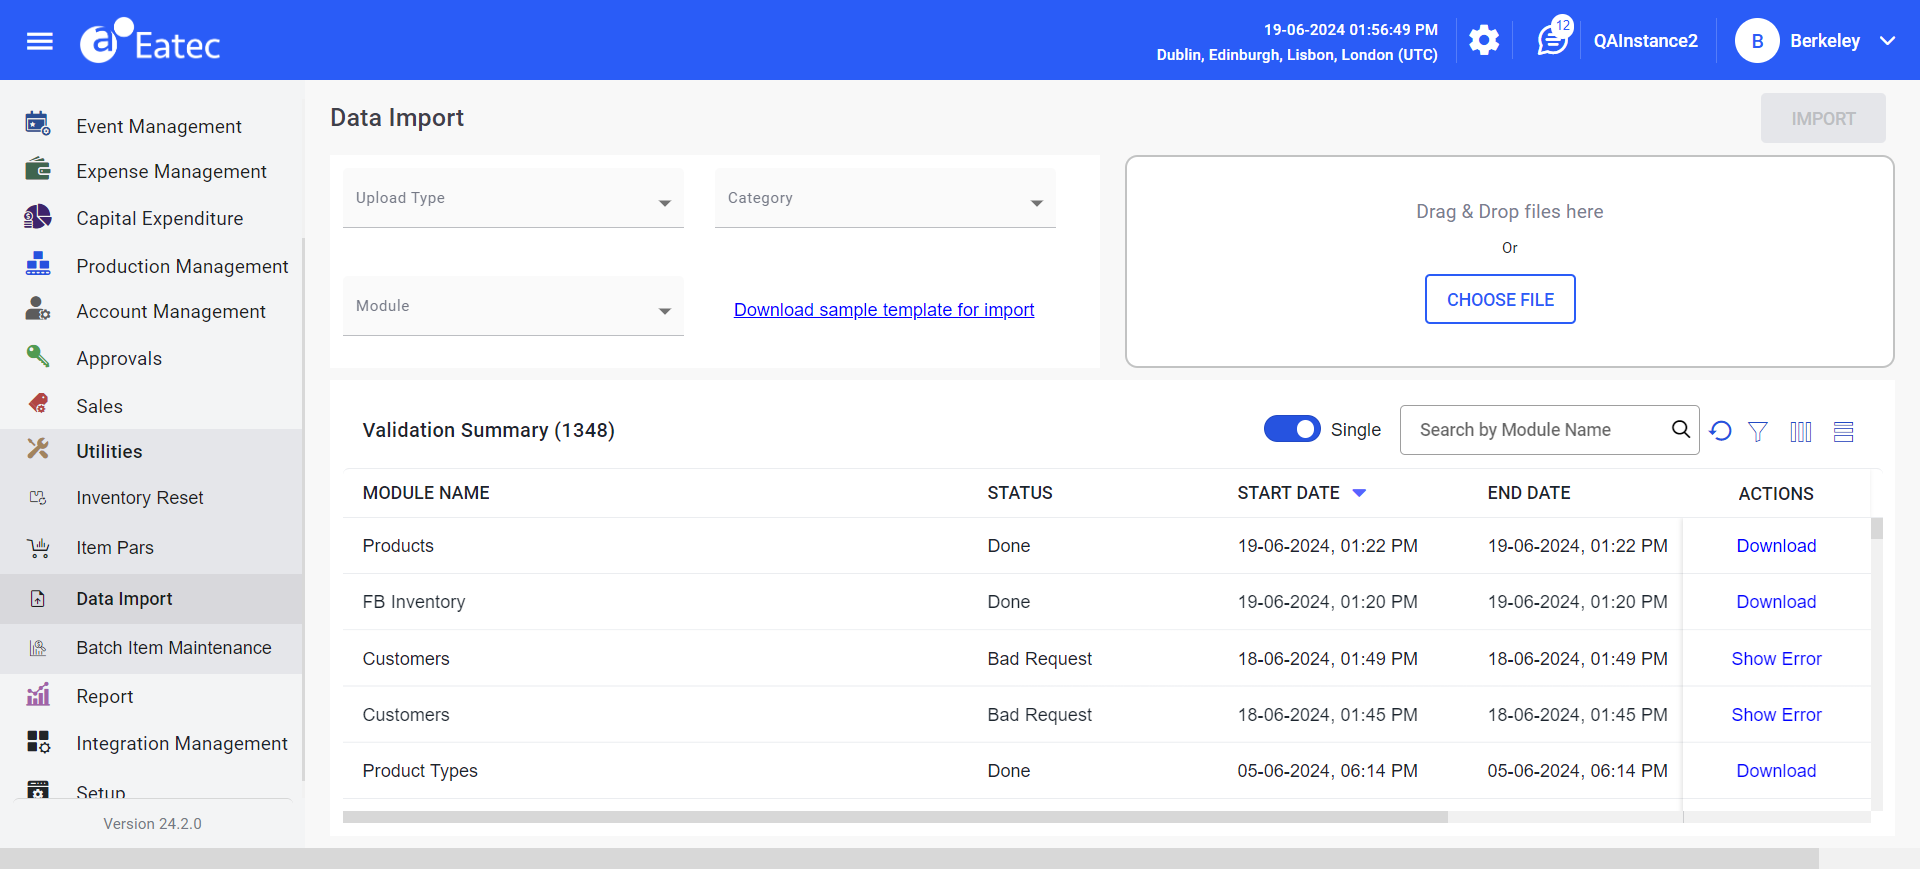Go to Batch Item Maintenance
The height and width of the screenshot is (869, 1920).
[174, 647]
